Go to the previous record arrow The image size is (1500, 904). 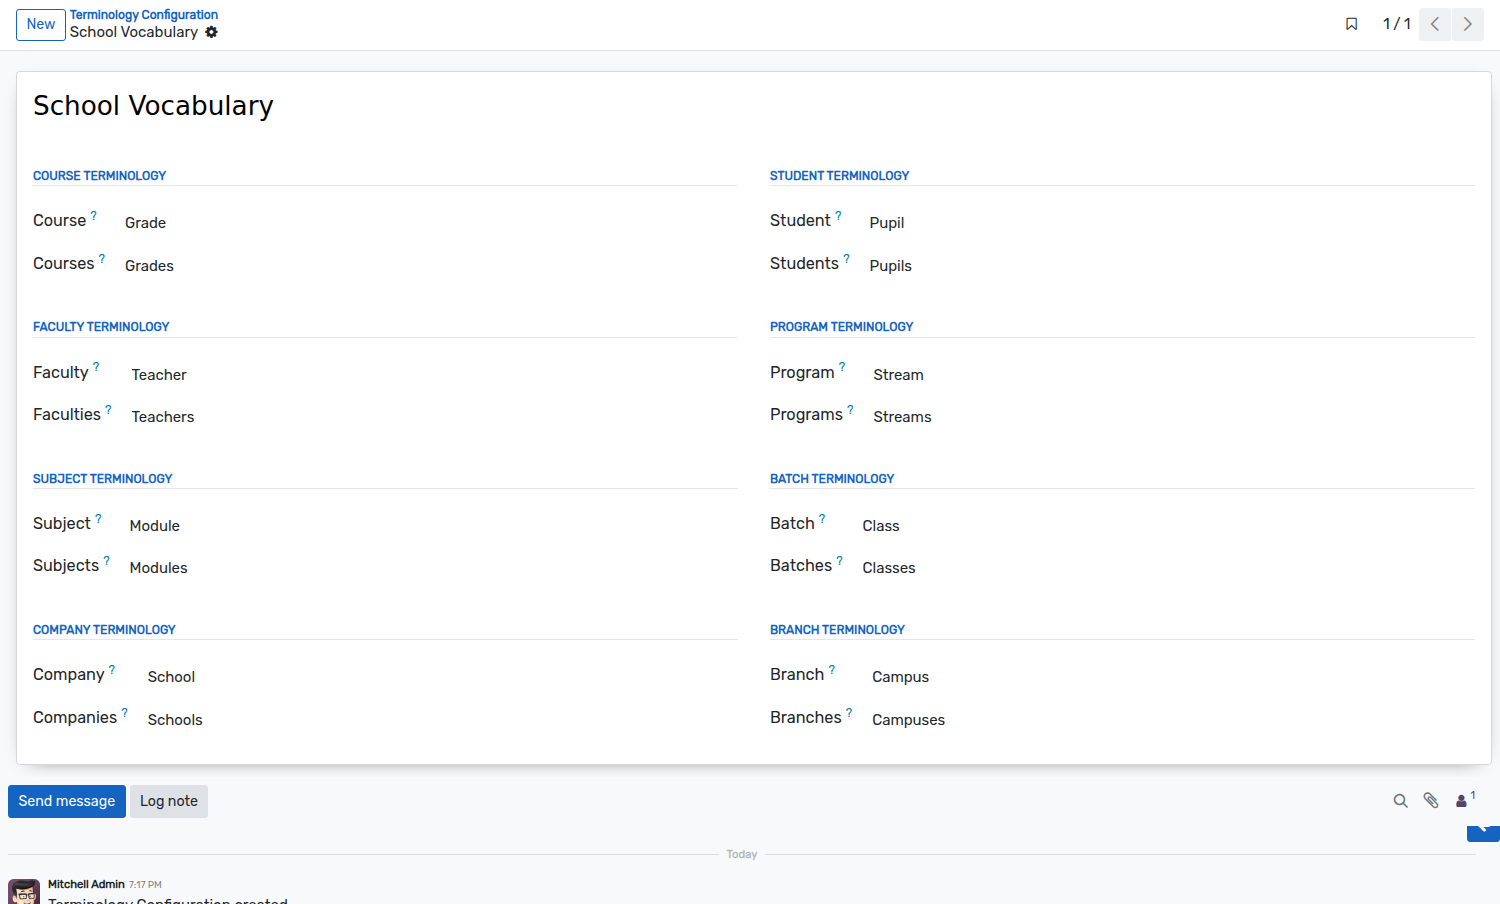(x=1435, y=24)
